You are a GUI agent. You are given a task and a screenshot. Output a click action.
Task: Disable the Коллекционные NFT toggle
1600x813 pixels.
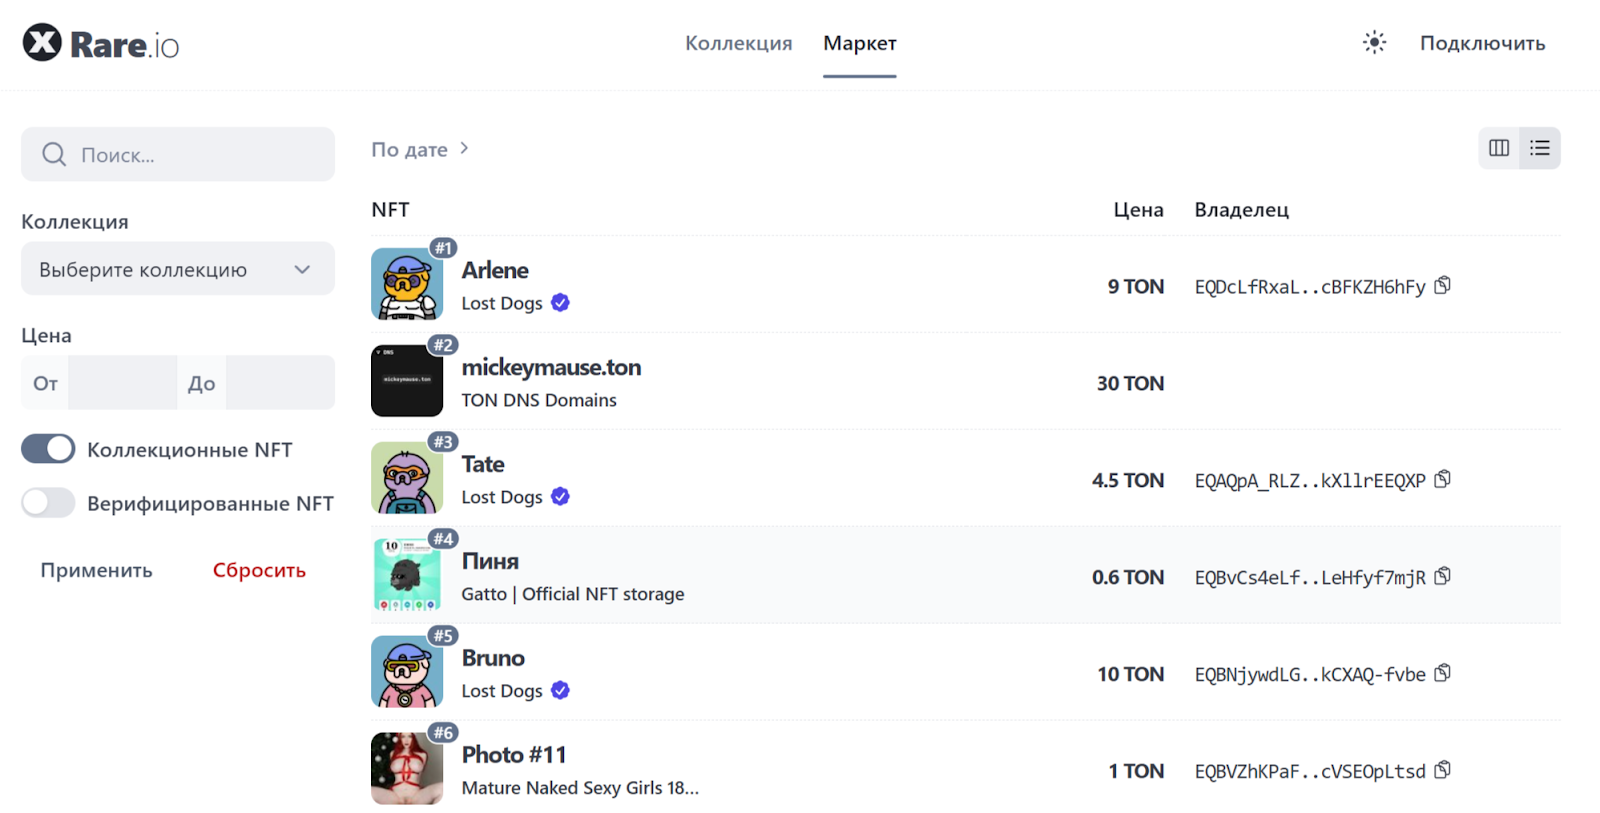(x=48, y=449)
